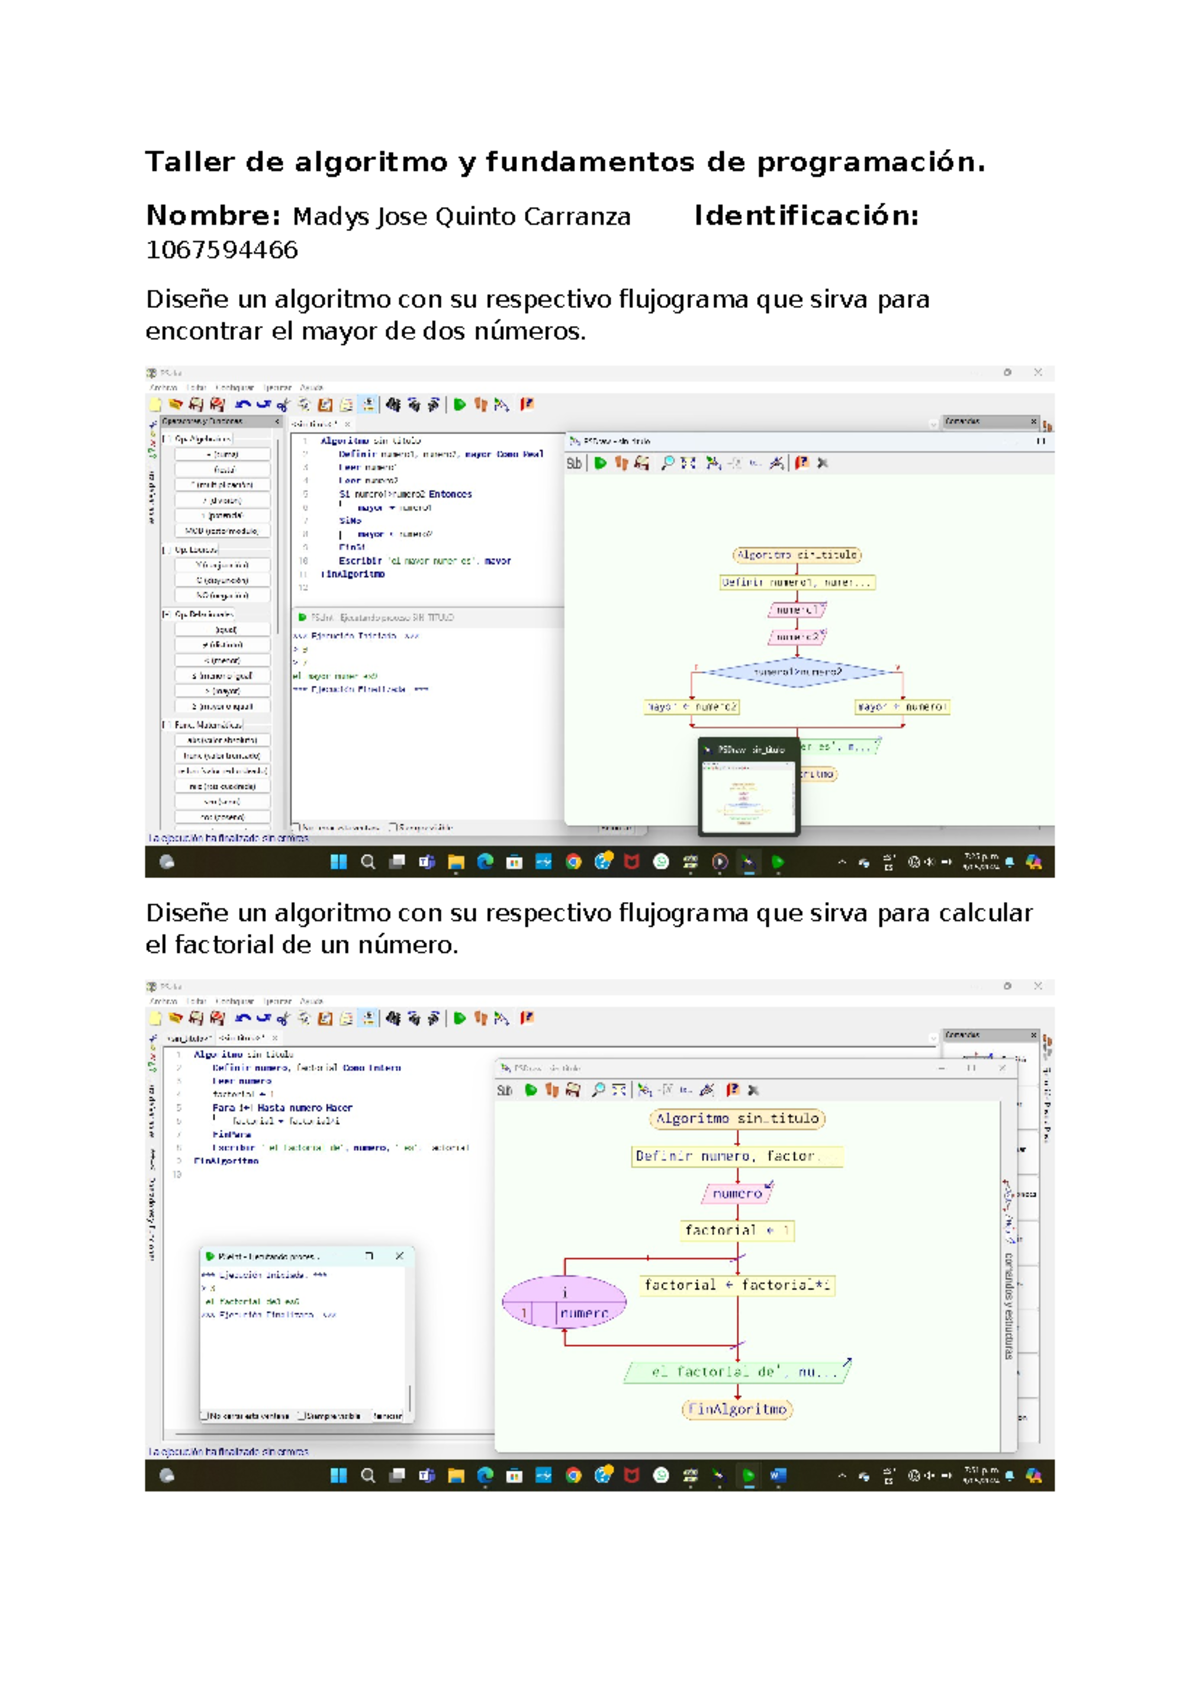
Task: Click '< (menor)' operator button
Action: coord(222,660)
